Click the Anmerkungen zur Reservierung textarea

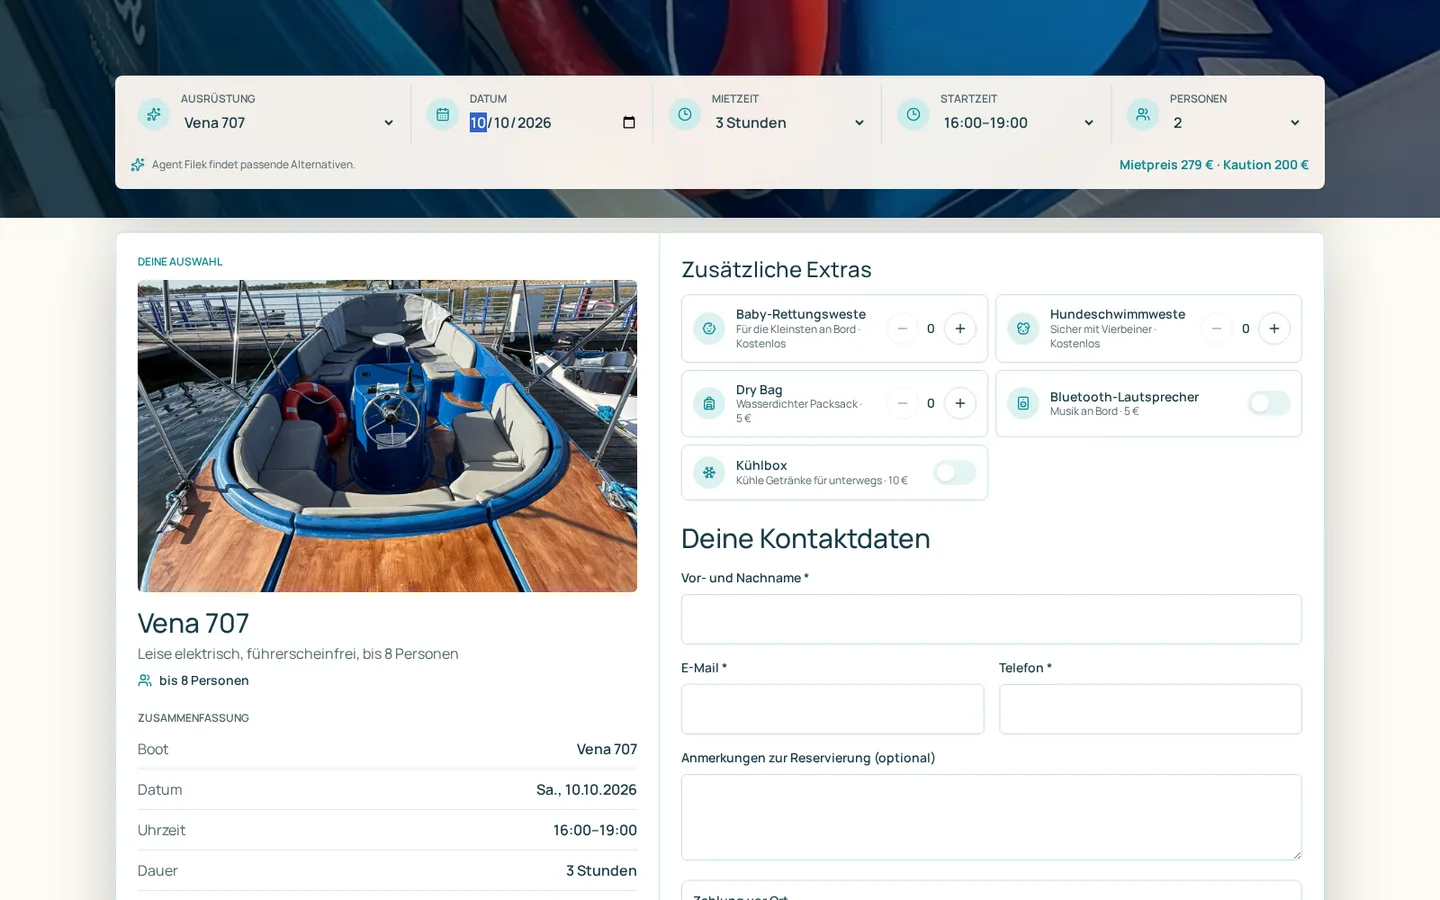pyautogui.click(x=991, y=817)
